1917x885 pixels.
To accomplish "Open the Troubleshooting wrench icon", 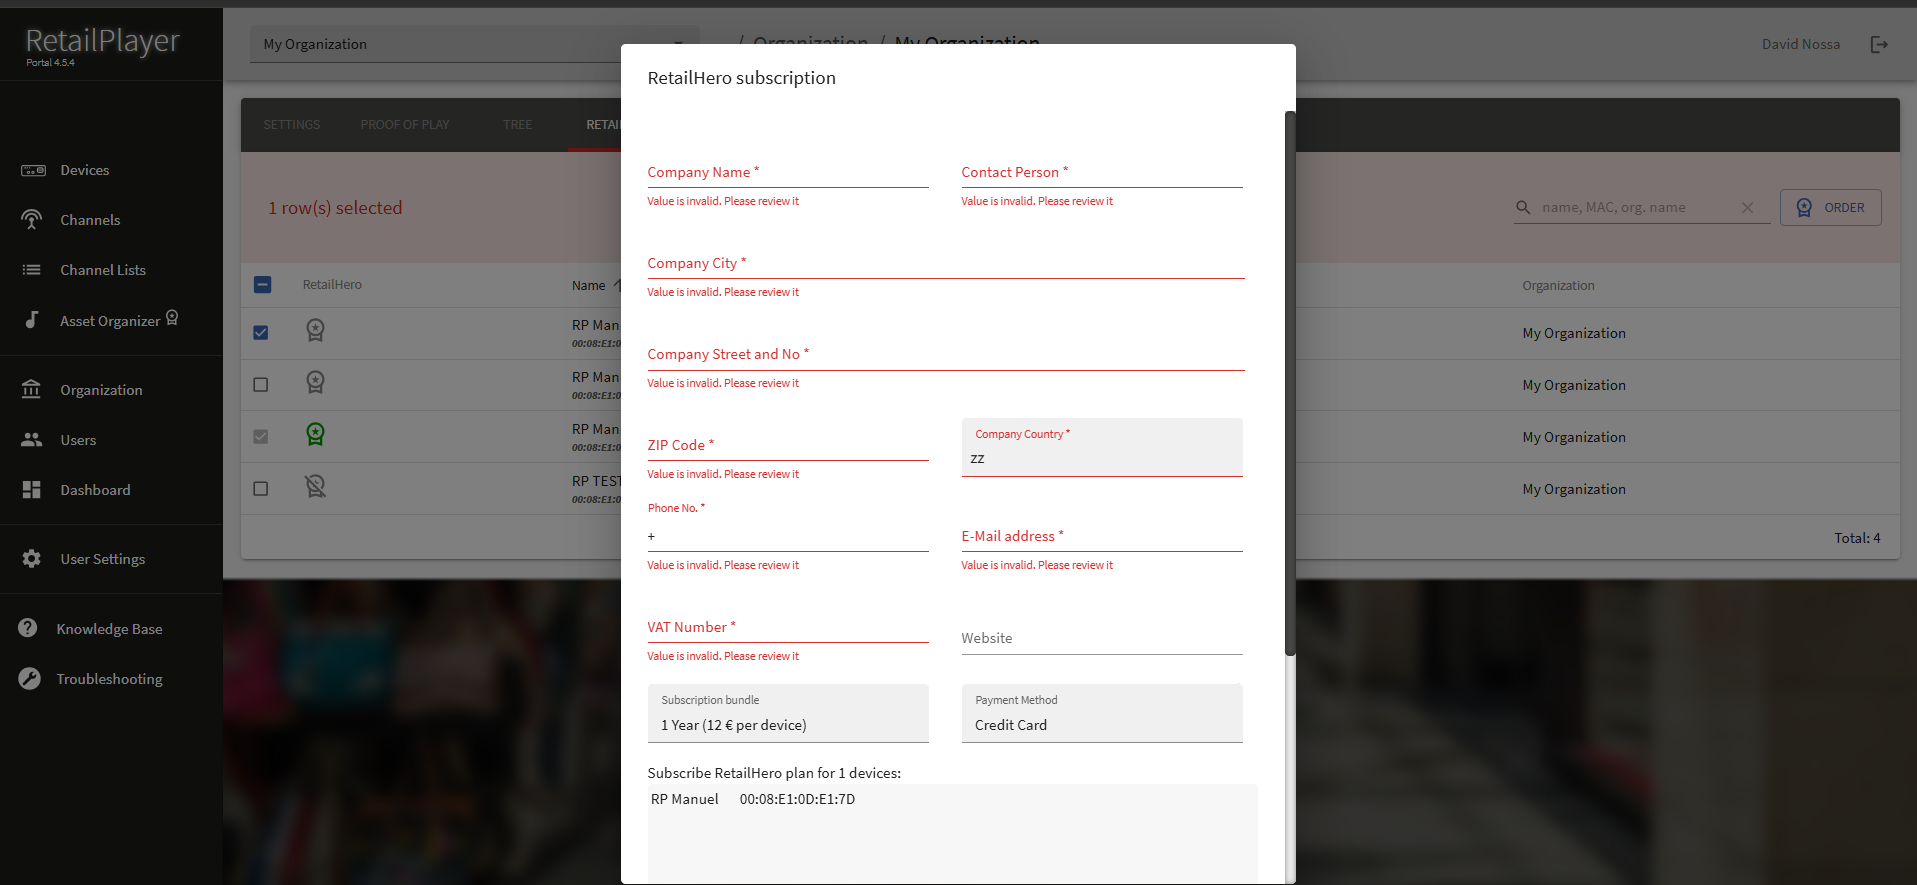I will pyautogui.click(x=30, y=679).
